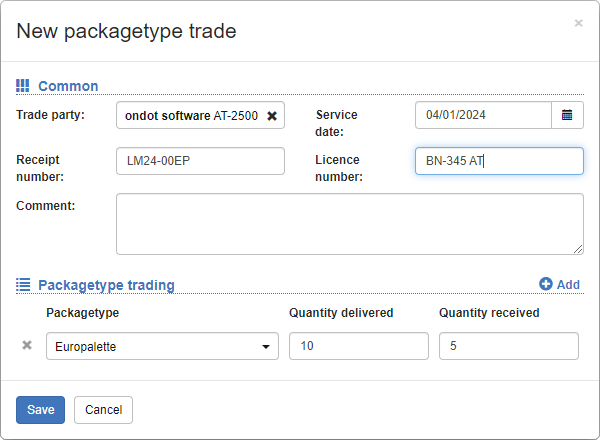Grab the Comment box resize handle
The image size is (600, 440).
point(578,249)
